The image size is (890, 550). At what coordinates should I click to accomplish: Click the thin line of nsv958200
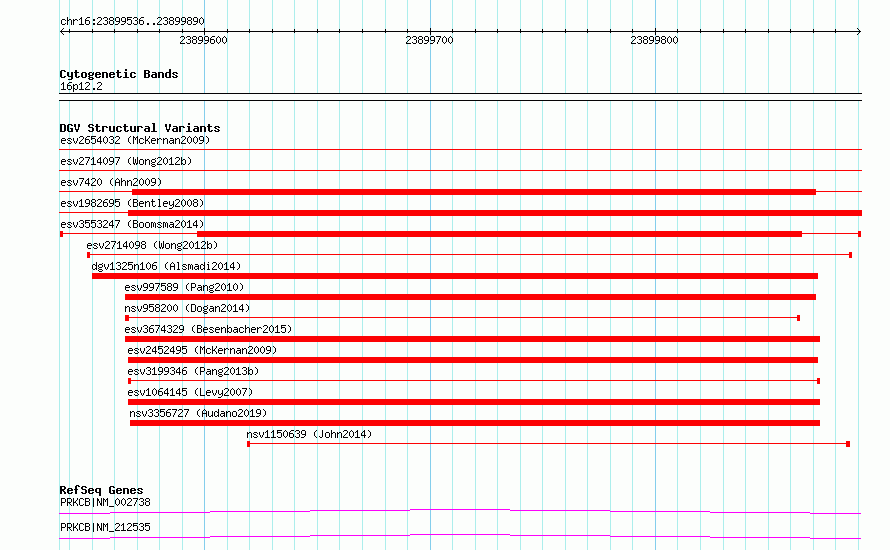[463, 318]
